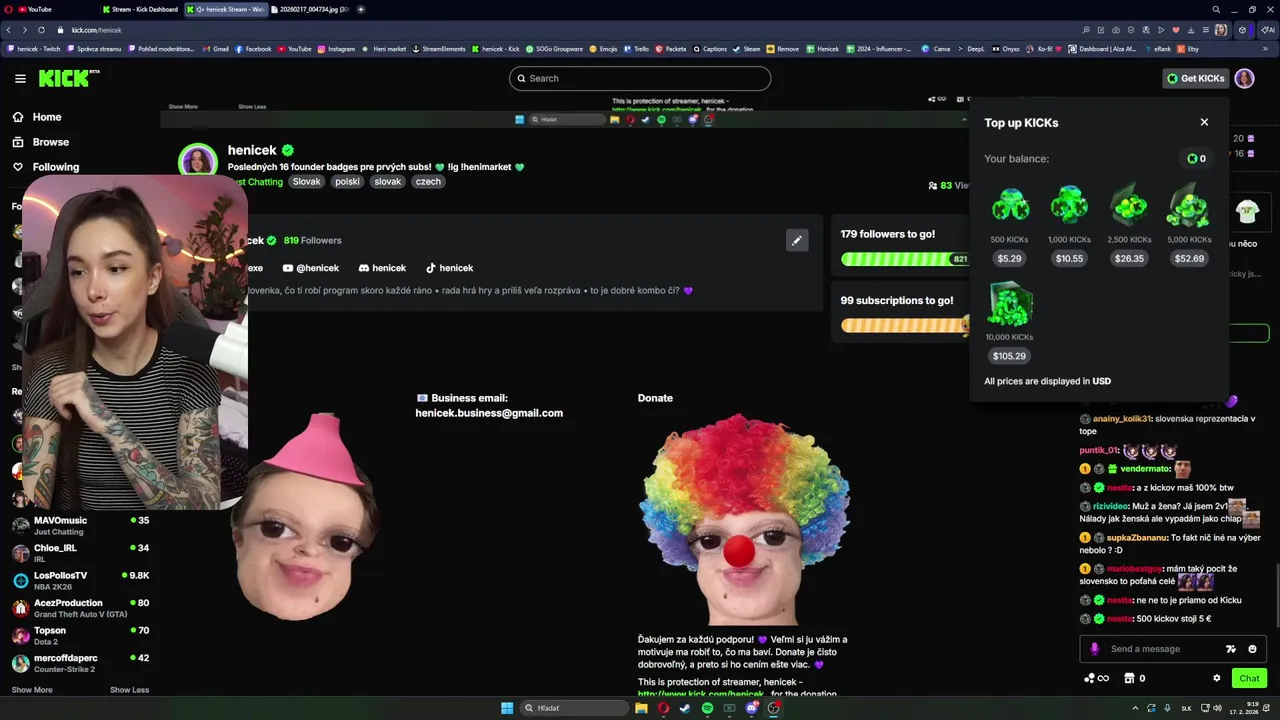The width and height of the screenshot is (1280, 720).
Task: Click the channel points infinity icon
Action: tap(1097, 678)
